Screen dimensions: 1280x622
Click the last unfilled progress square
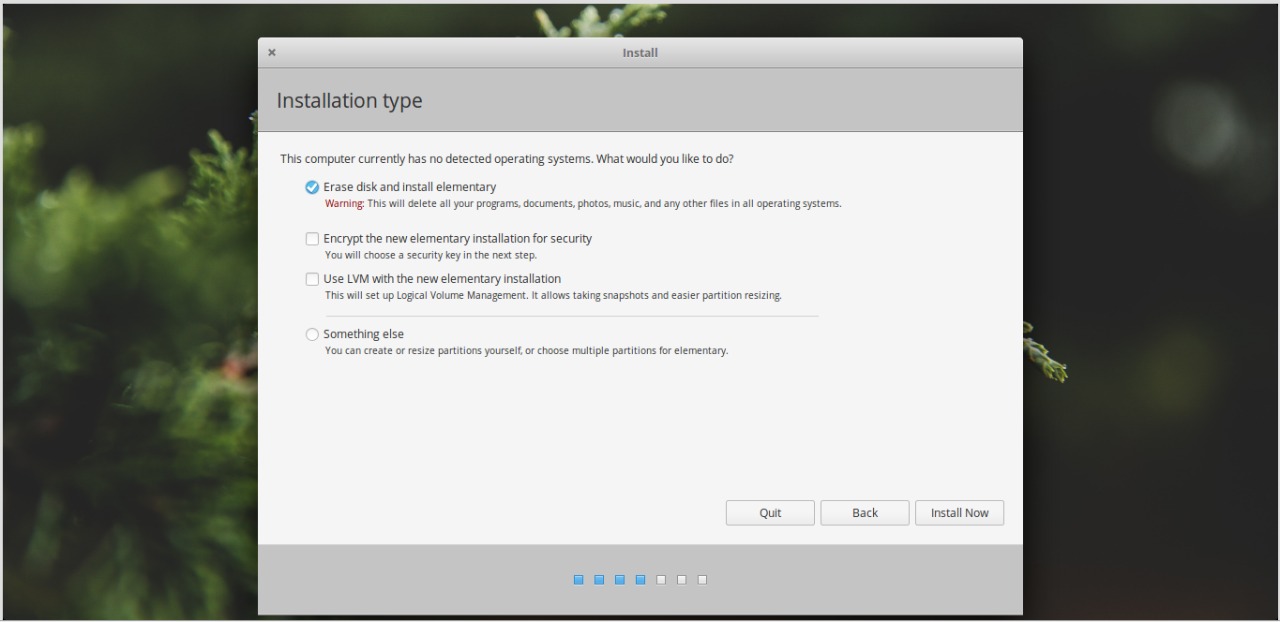[x=702, y=579]
